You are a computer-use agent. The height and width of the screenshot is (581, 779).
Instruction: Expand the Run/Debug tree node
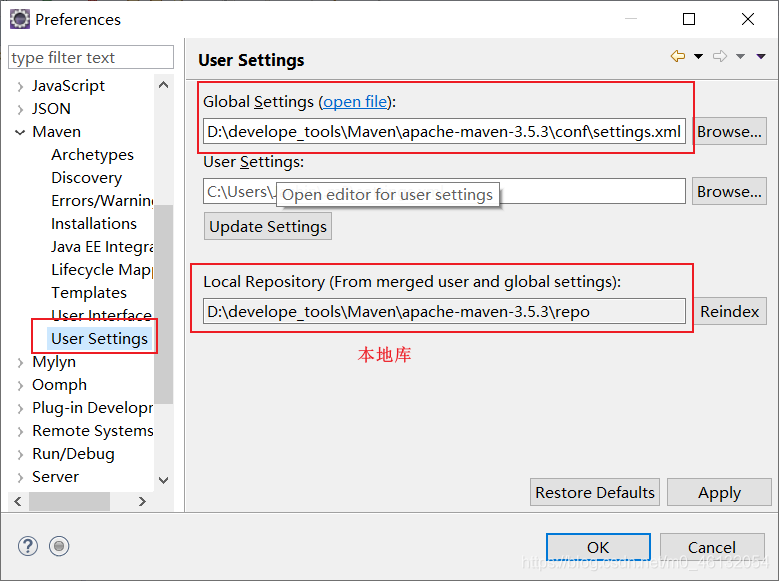(x=20, y=454)
